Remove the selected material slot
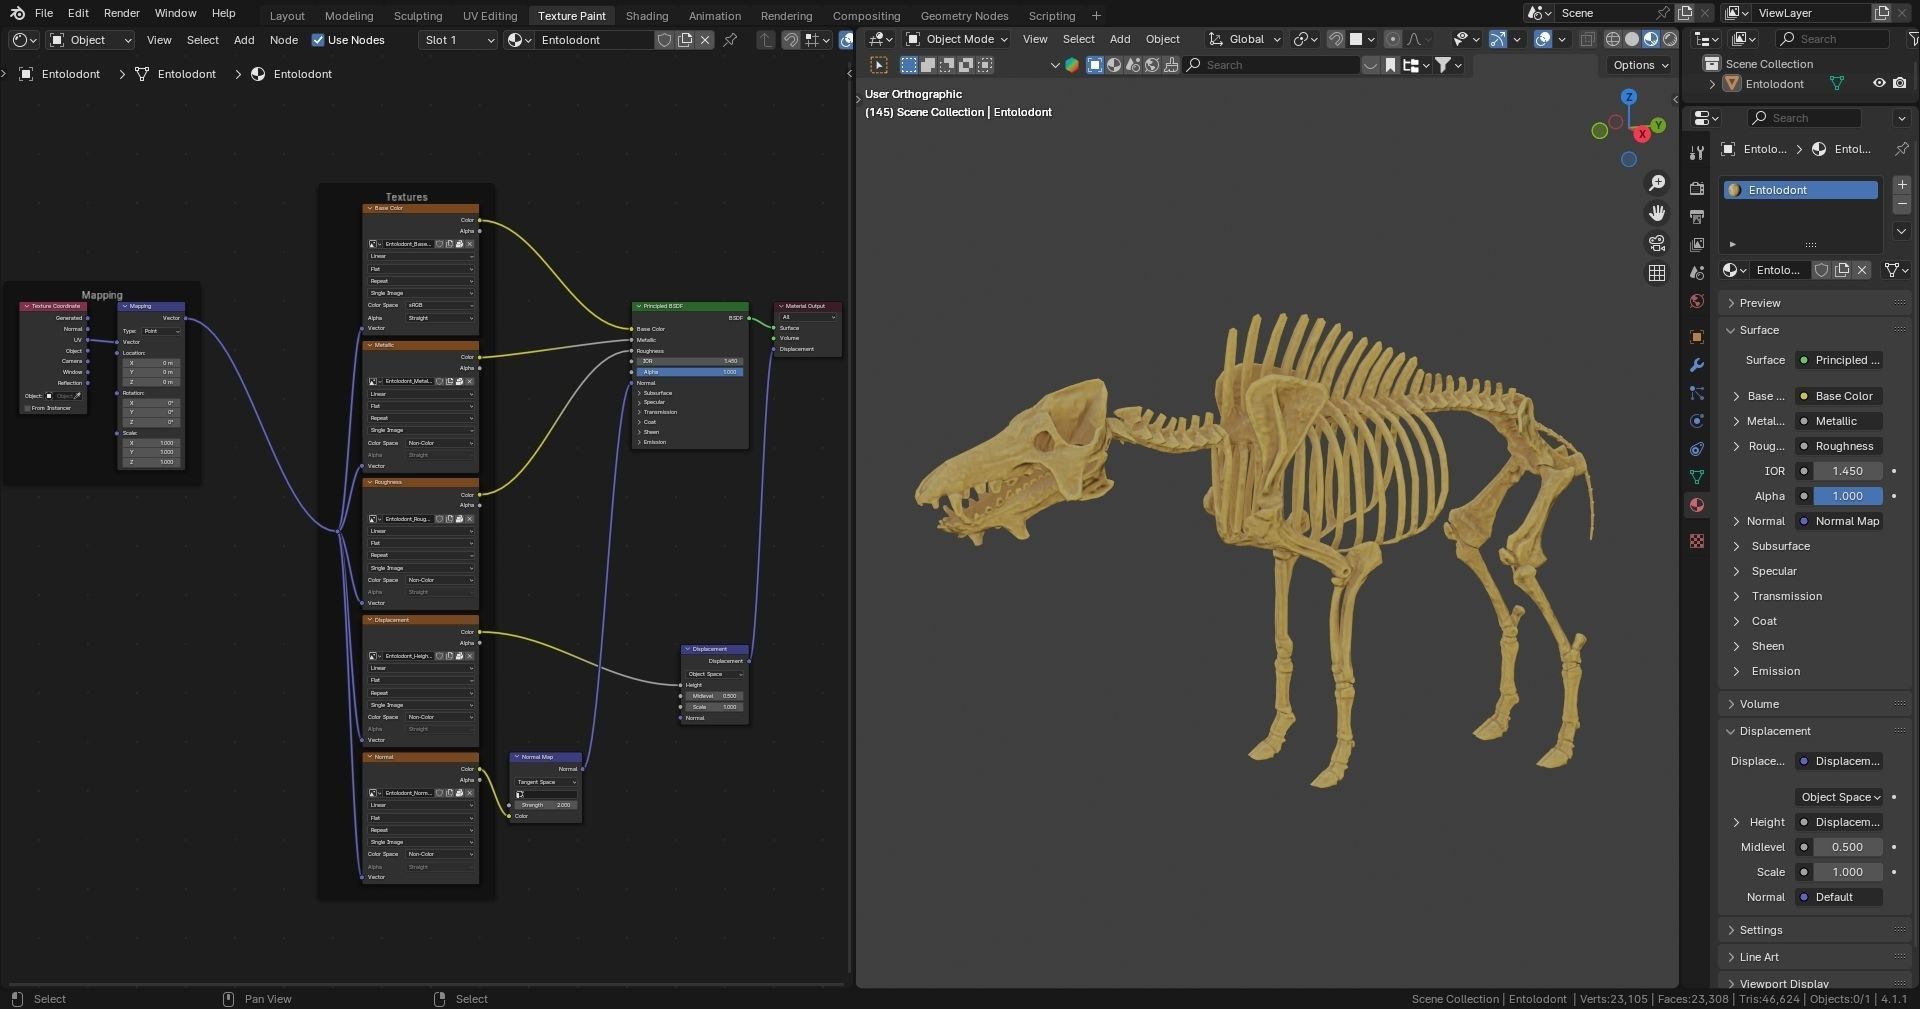The width and height of the screenshot is (1920, 1009). click(x=1901, y=204)
